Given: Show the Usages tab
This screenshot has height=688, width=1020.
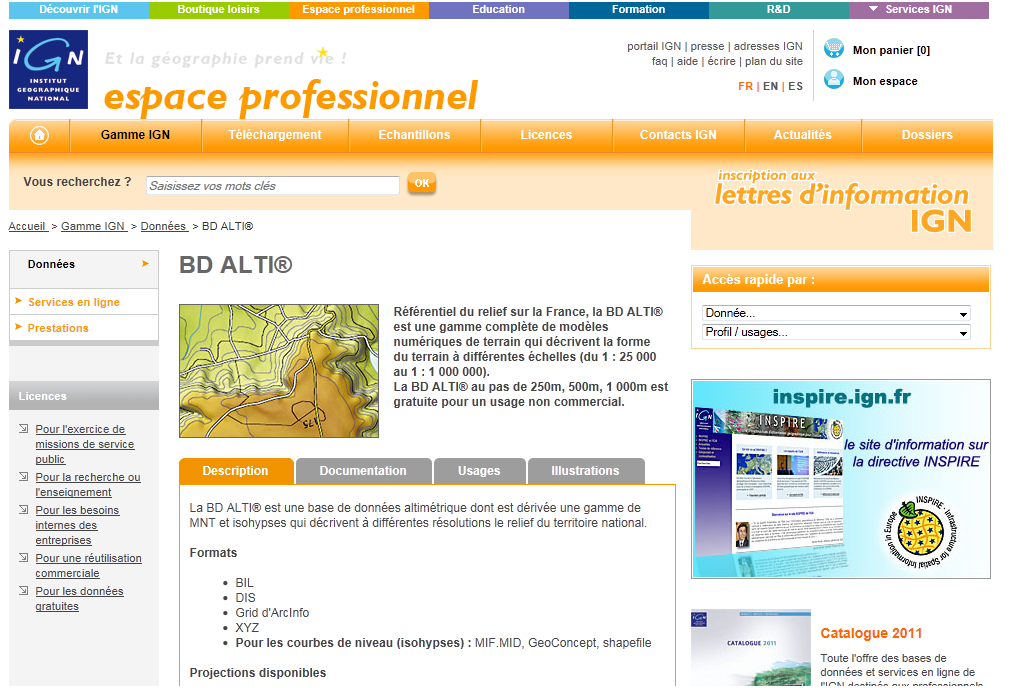Looking at the screenshot, I should click(479, 471).
